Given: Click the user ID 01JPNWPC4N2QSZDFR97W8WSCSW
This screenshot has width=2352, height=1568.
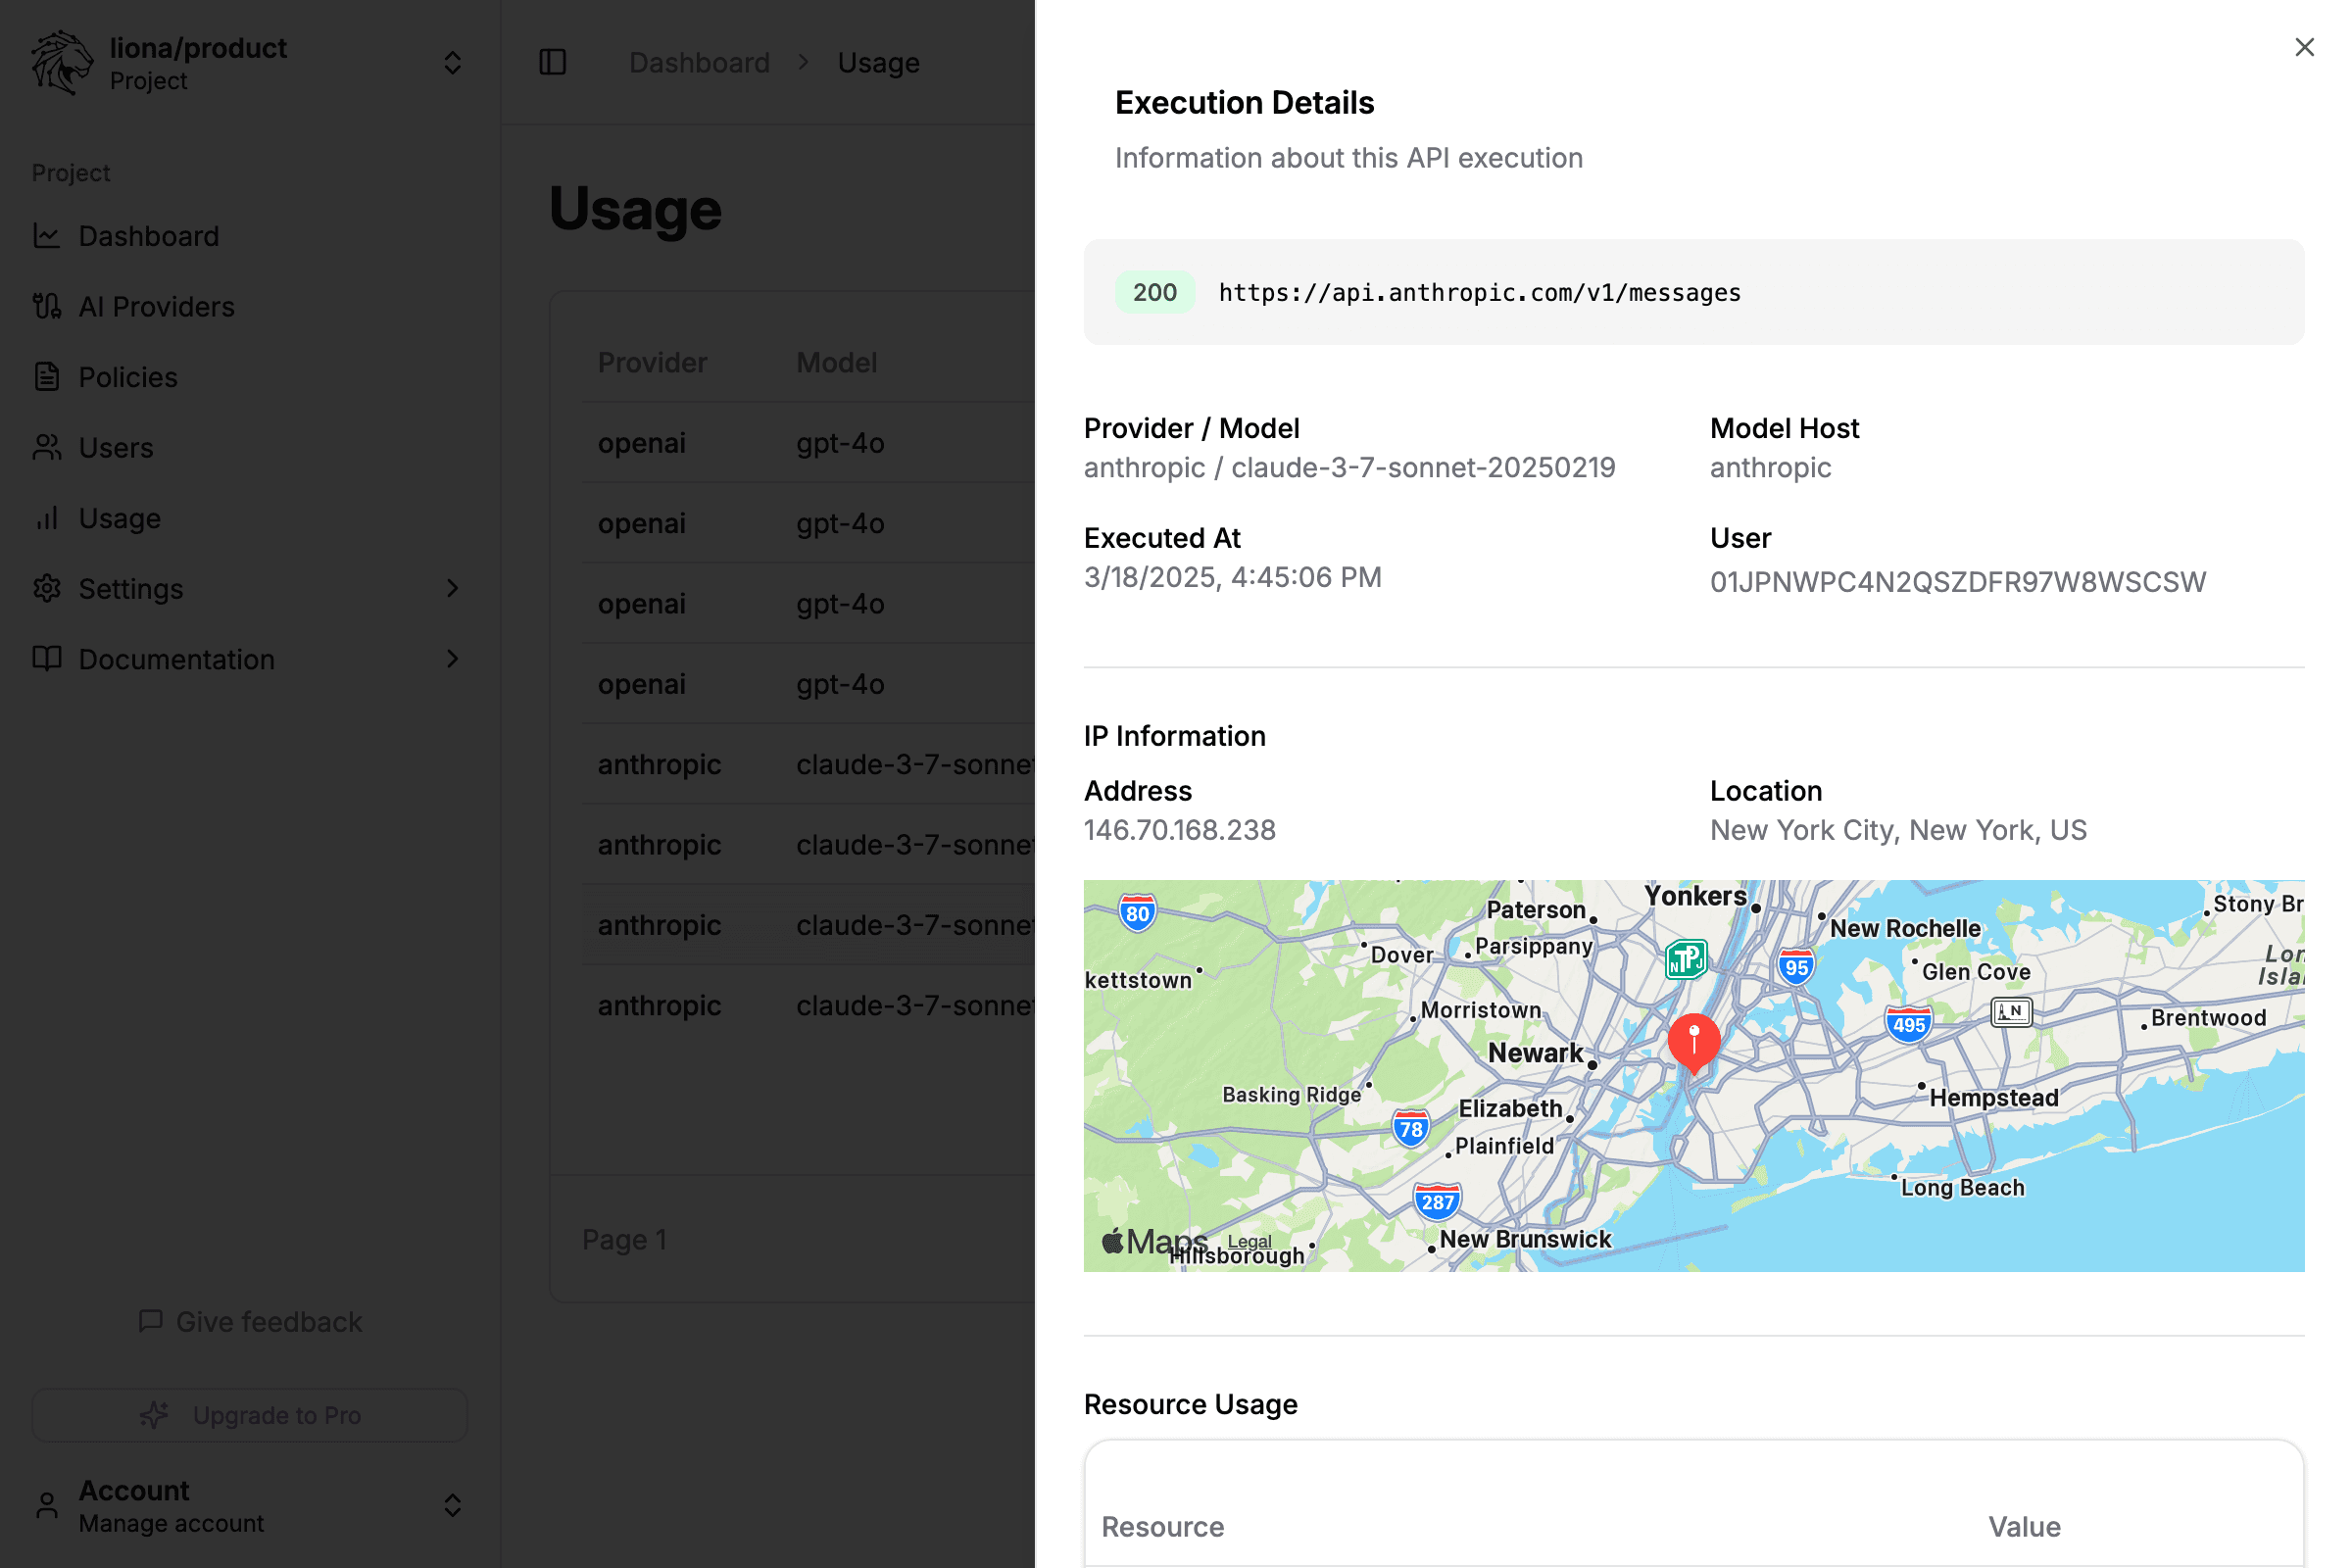Looking at the screenshot, I should (1957, 582).
